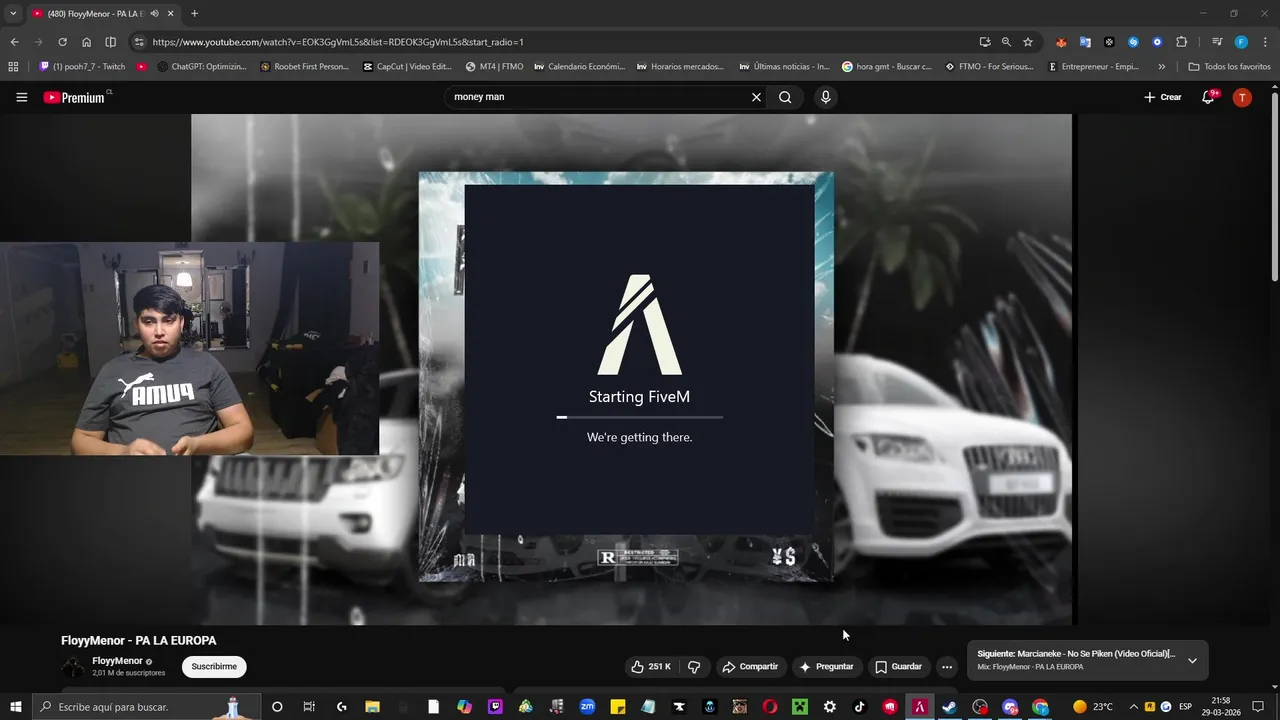The width and height of the screenshot is (1280, 720).
Task: Click the page scrollbar up arrow
Action: tap(1274, 88)
